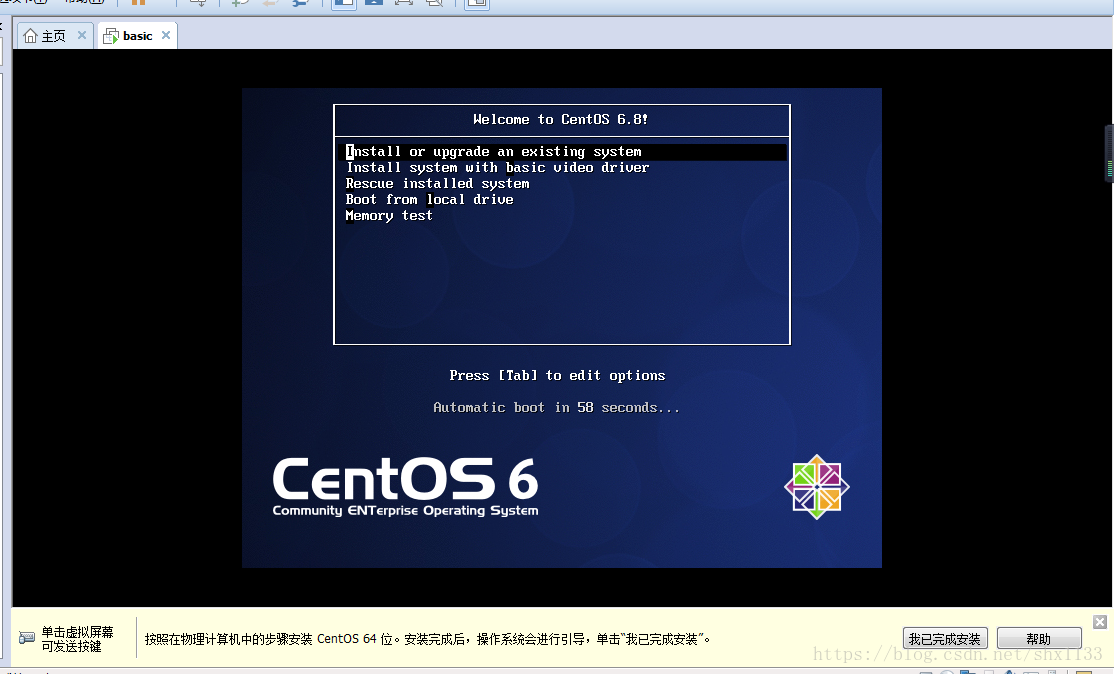Screen dimensions: 1114x674
Task: Select 'Install system with basic video driver'
Action: point(497,168)
